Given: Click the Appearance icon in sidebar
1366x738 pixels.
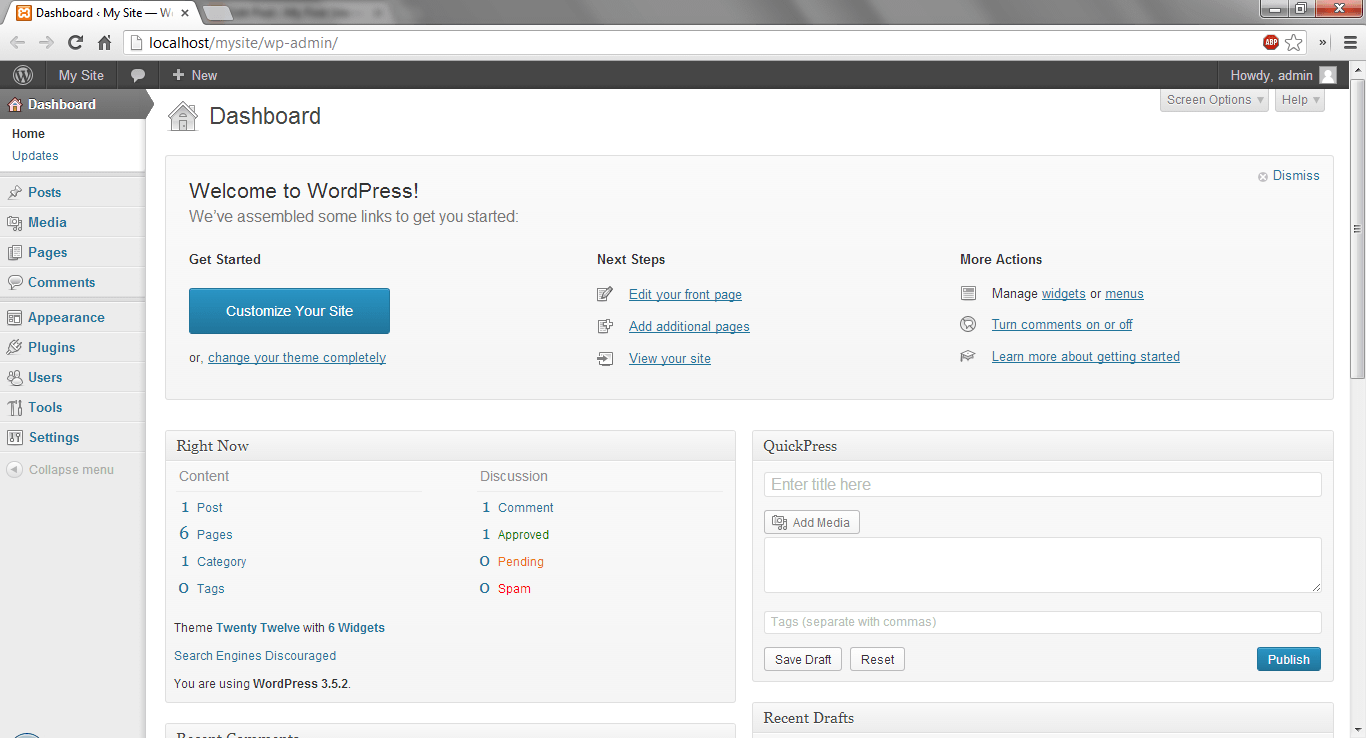Looking at the screenshot, I should pos(14,317).
